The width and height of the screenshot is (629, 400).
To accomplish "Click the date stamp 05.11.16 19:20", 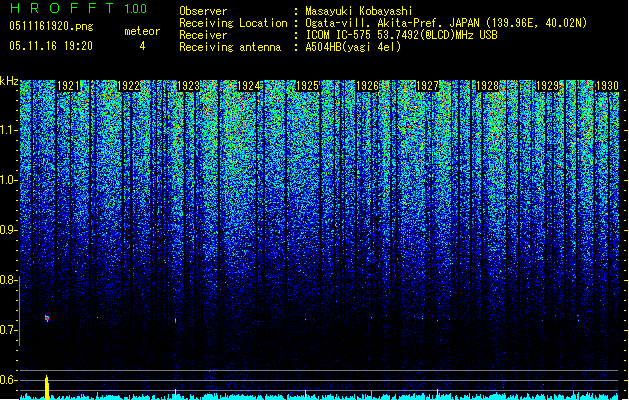I will [51, 46].
